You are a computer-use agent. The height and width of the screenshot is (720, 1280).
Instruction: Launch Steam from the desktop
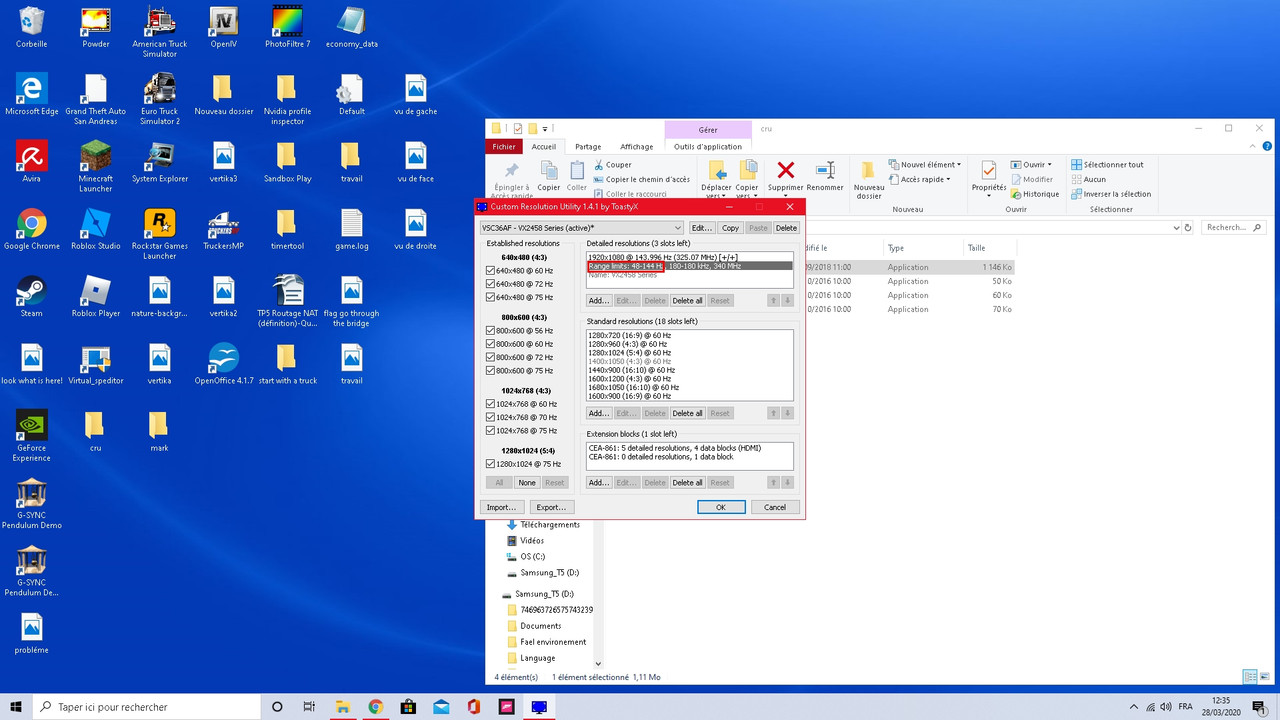[30, 293]
